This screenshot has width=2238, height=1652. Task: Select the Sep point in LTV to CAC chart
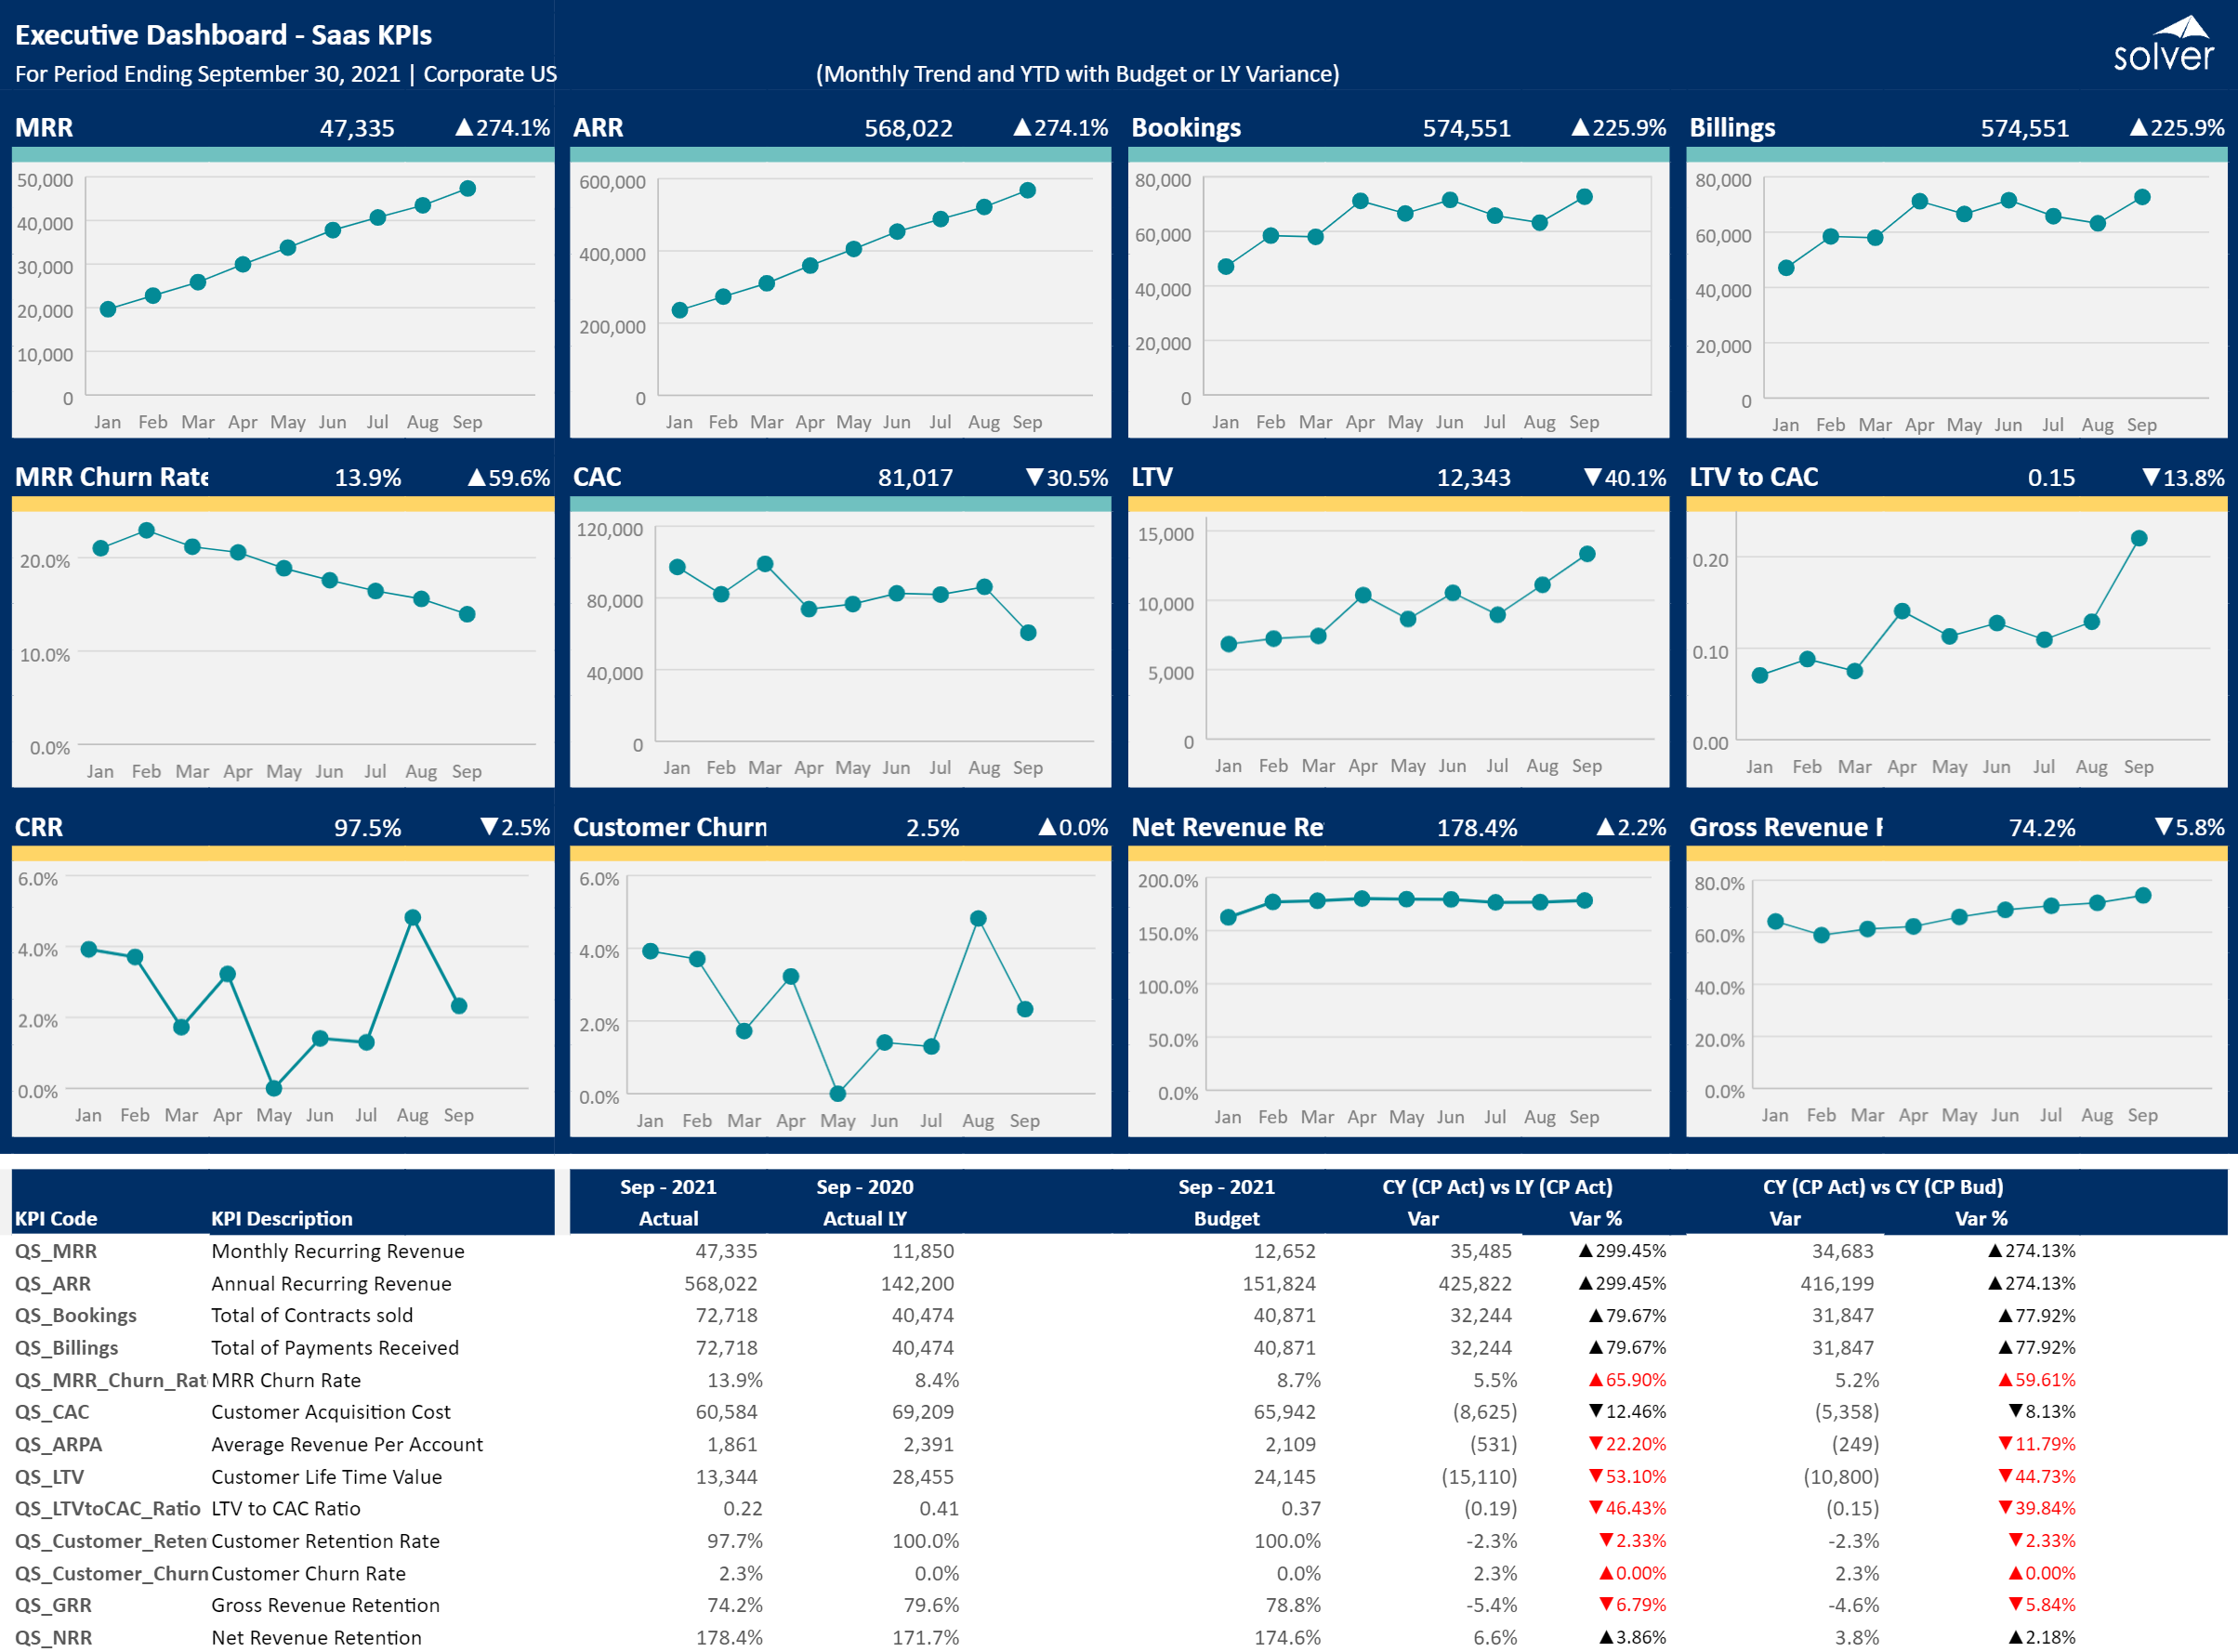pyautogui.click(x=2139, y=539)
